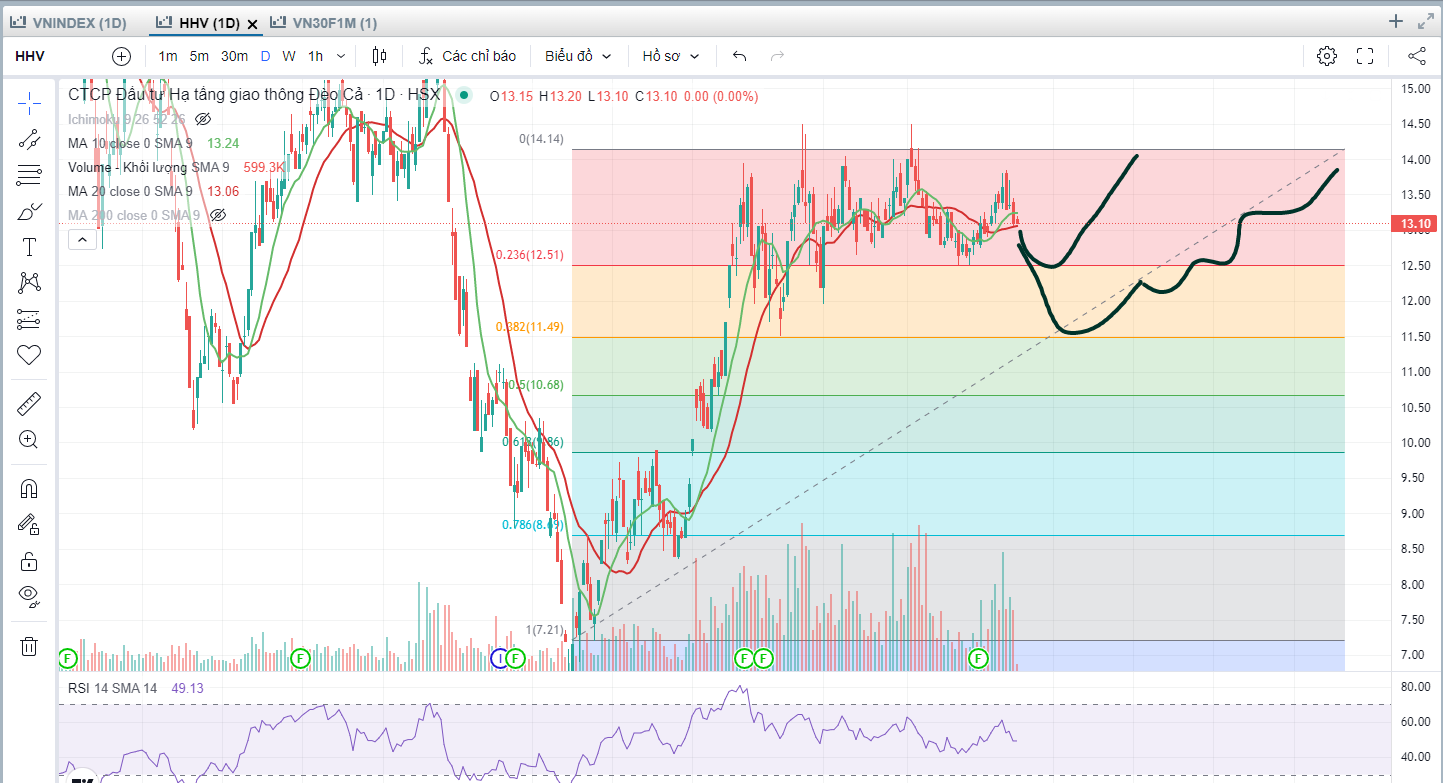This screenshot has width=1443, height=783.
Task: Click the Fibonacci 0.236(12.51) level label
Action: pos(530,255)
